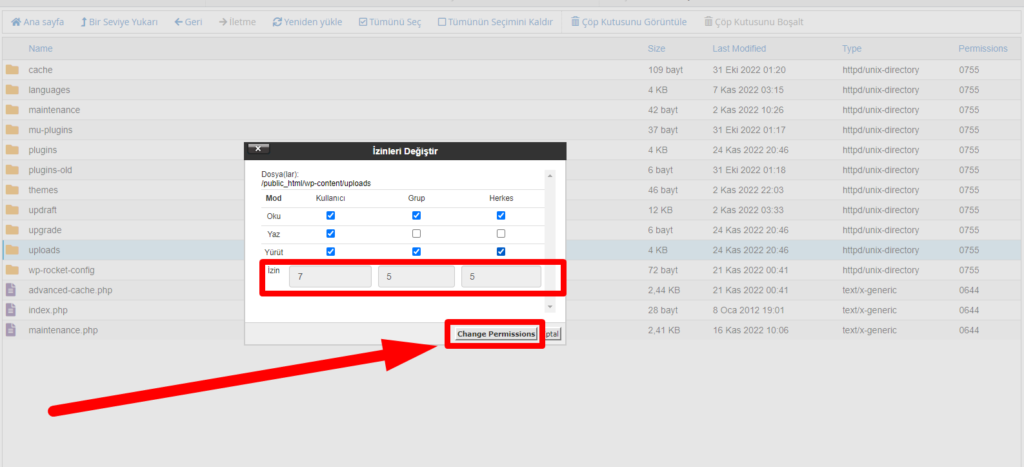Click the cache folder icon
1024x467 pixels.
(x=12, y=70)
